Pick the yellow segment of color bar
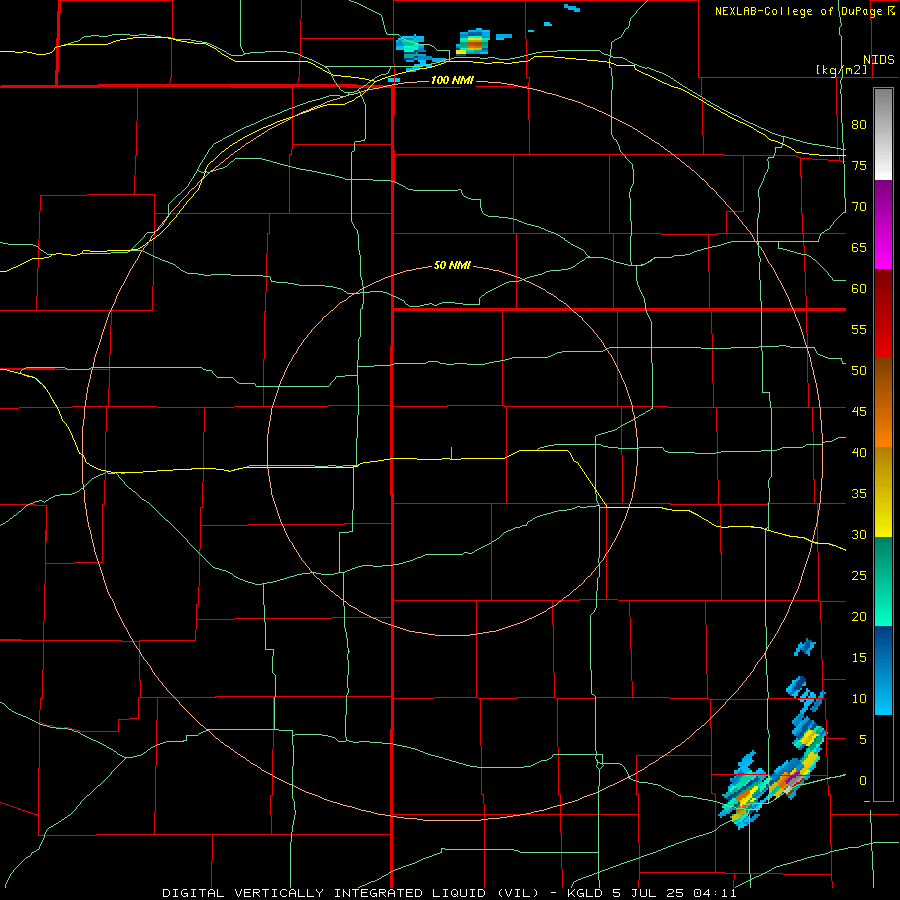 (x=883, y=492)
